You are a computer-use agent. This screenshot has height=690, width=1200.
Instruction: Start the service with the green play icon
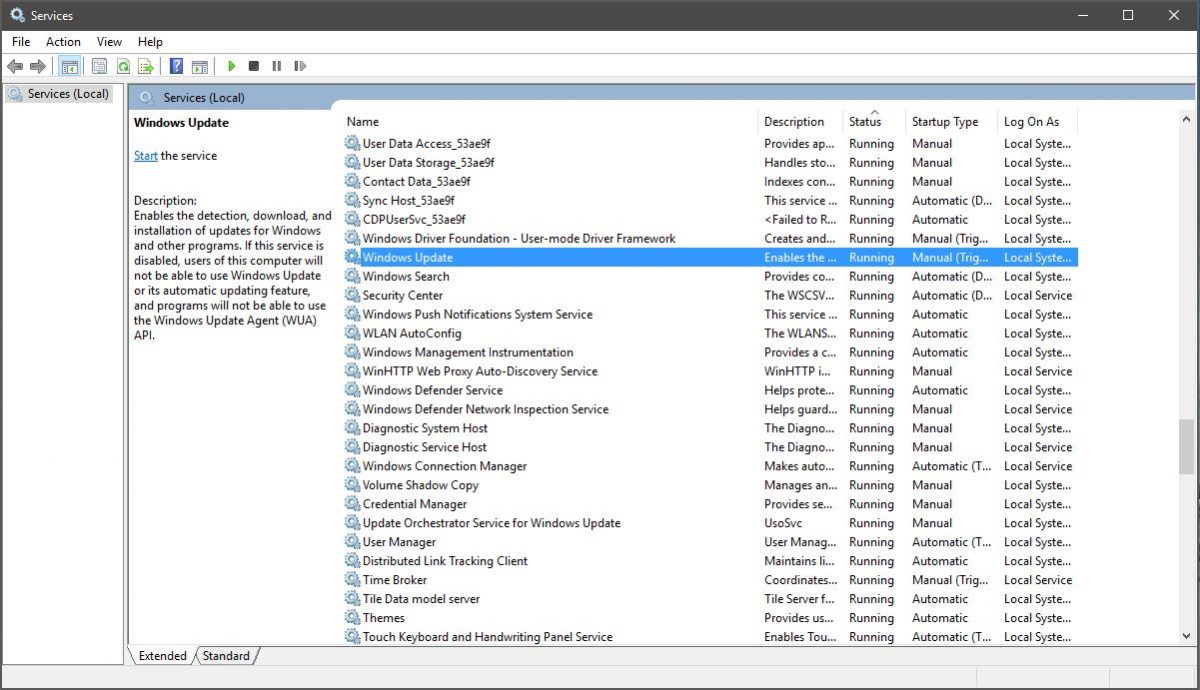tap(230, 66)
